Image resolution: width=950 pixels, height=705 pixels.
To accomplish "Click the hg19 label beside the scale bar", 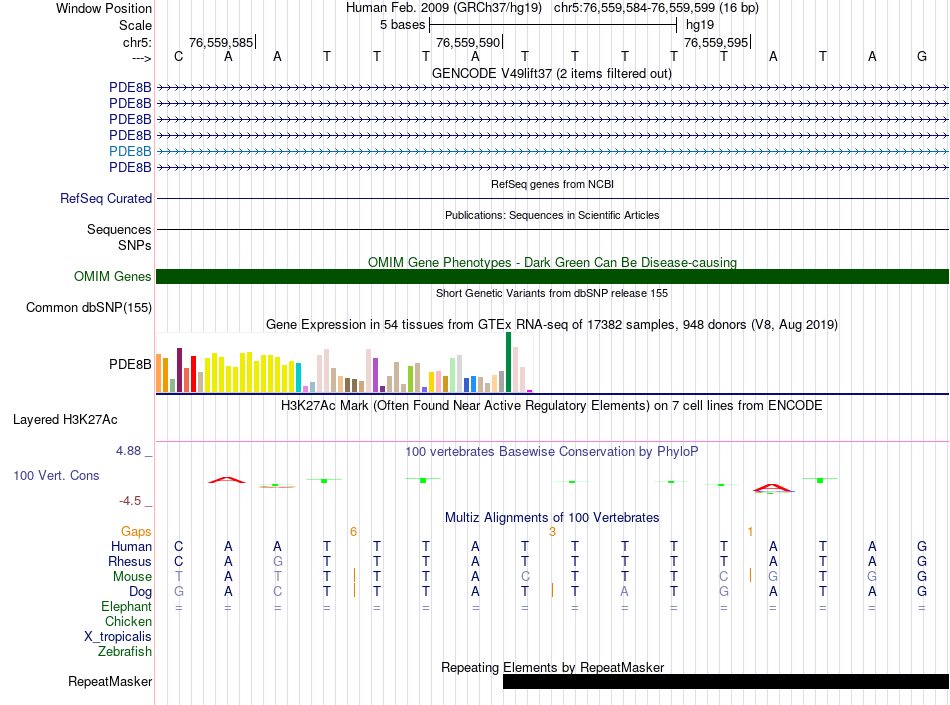I will pyautogui.click(x=700, y=25).
